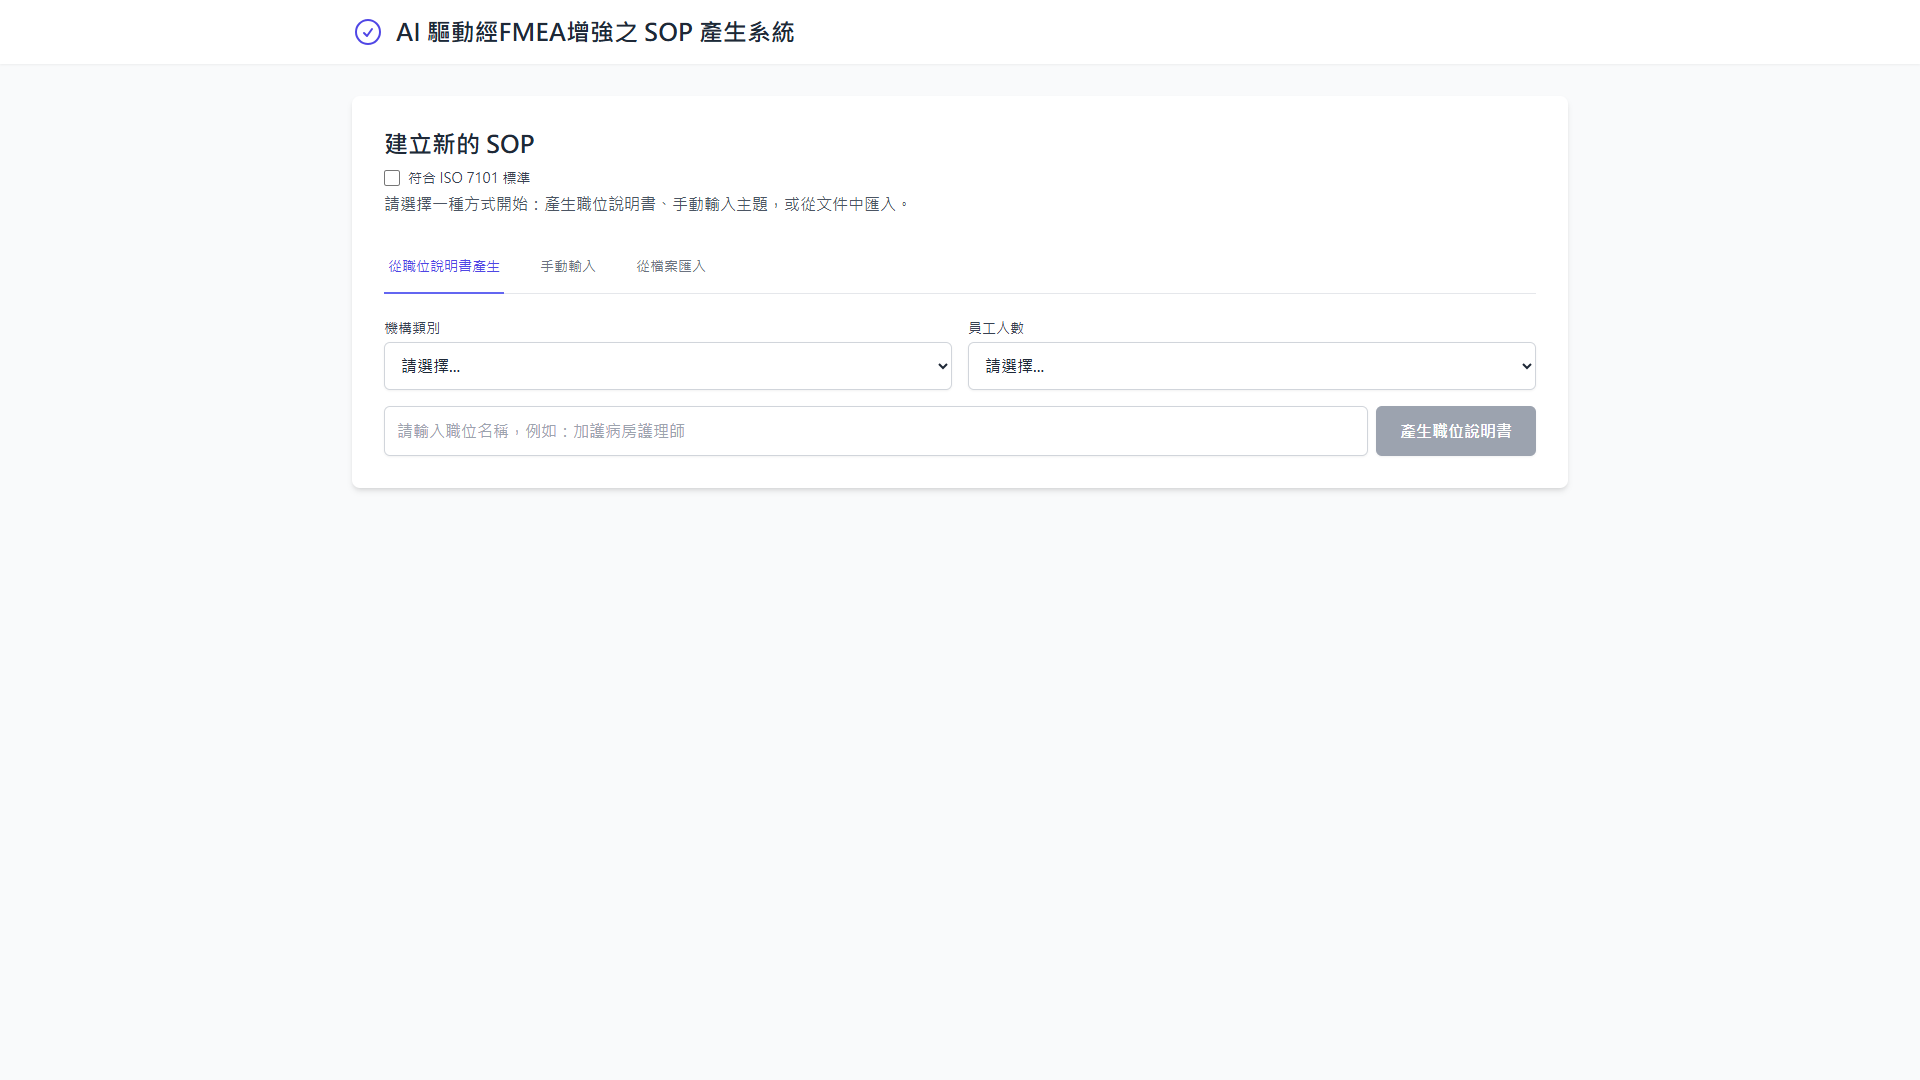This screenshot has width=1920, height=1080.
Task: Open the 手動輸入 tab
Action: tap(568, 267)
